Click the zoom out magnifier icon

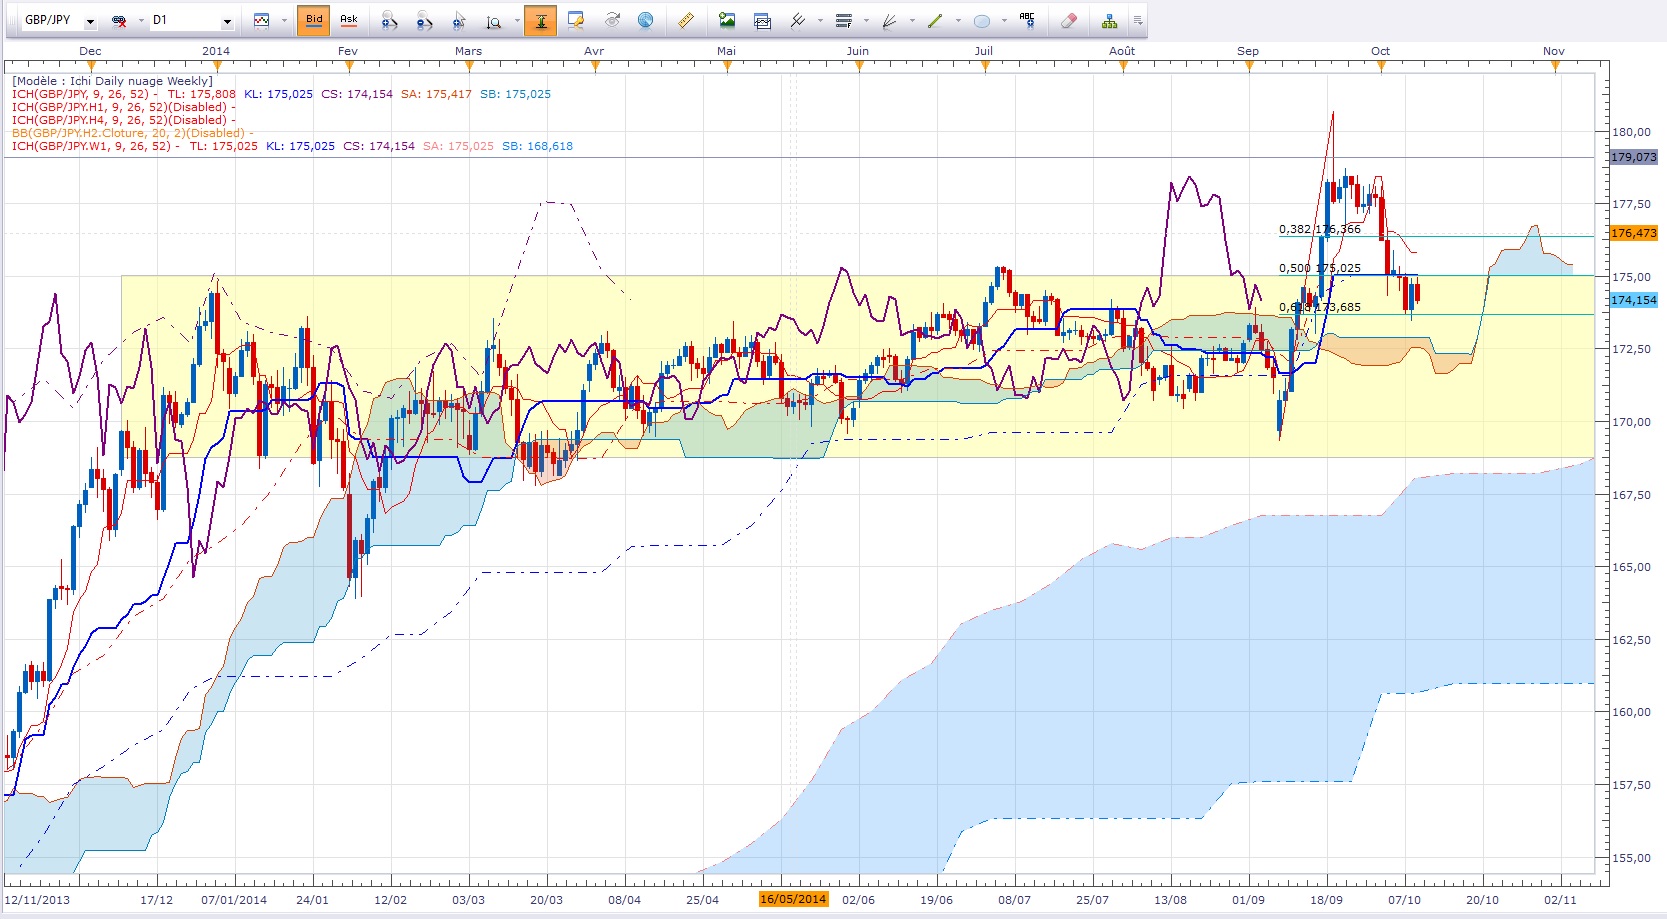tap(425, 21)
